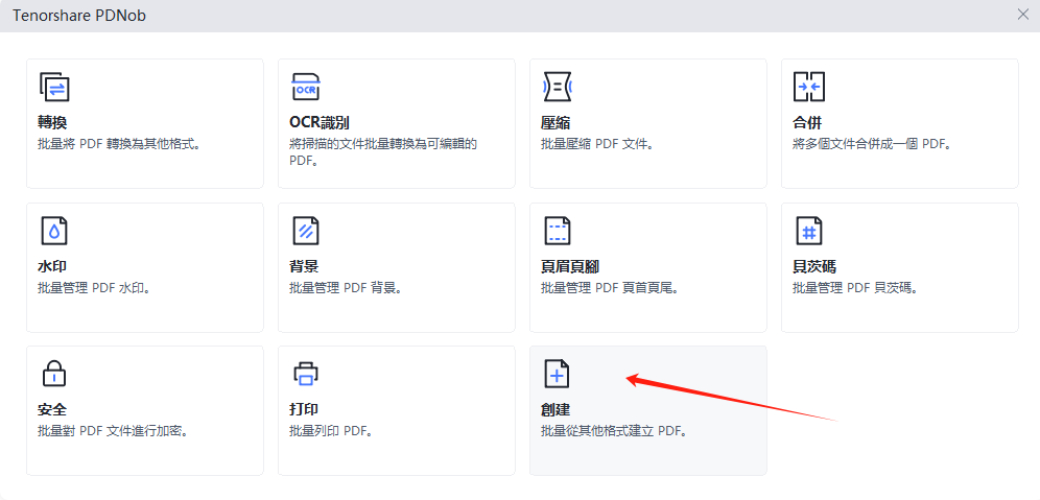This screenshot has height=500, width=1040.
Task: Close the Tenorshare PDNob dialog
Action: click(1023, 15)
